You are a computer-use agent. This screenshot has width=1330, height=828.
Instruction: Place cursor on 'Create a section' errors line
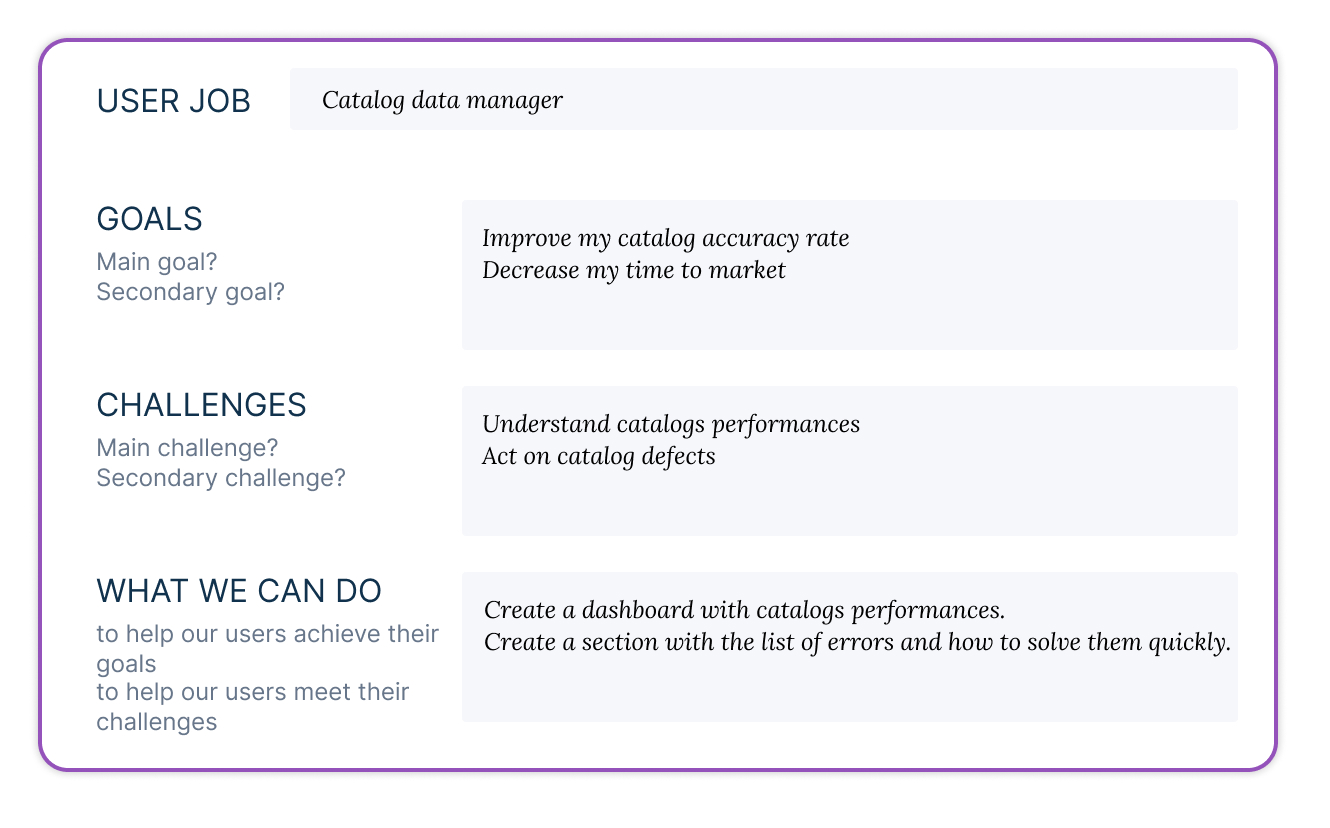coord(856,642)
